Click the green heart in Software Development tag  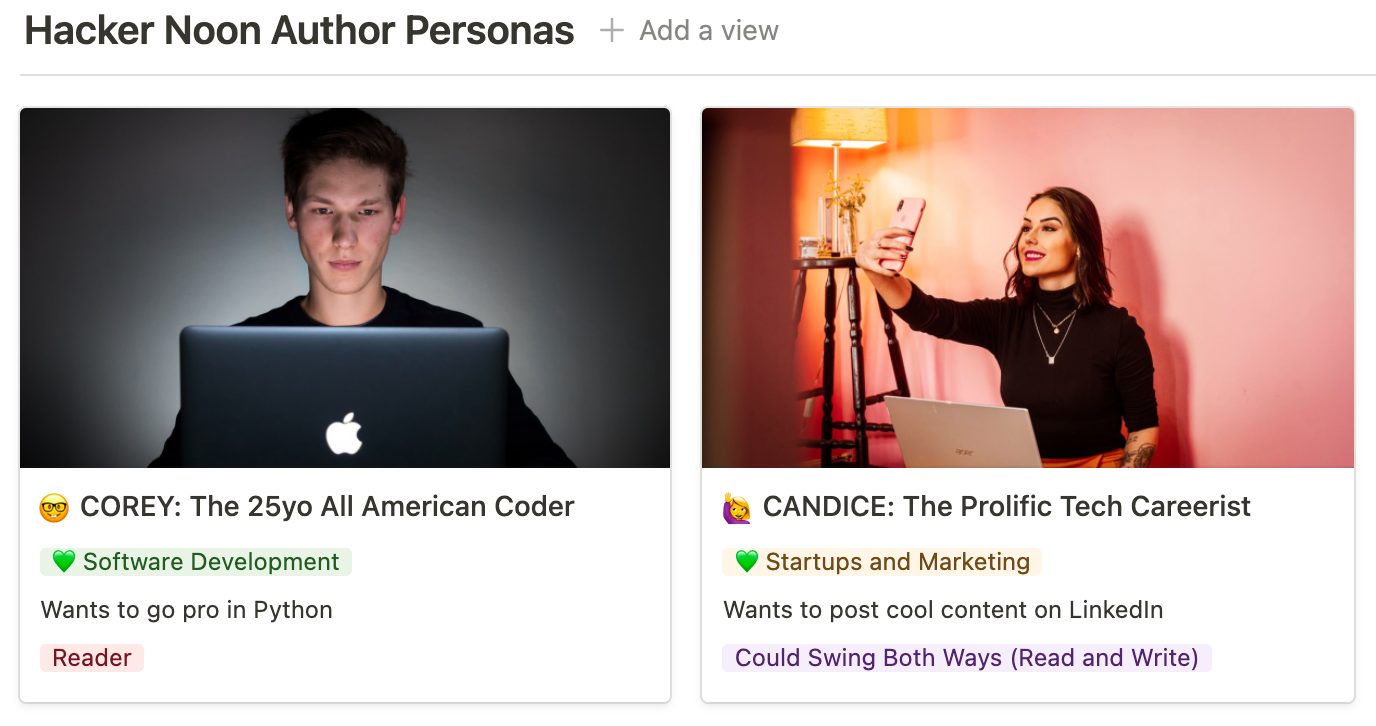(x=63, y=562)
